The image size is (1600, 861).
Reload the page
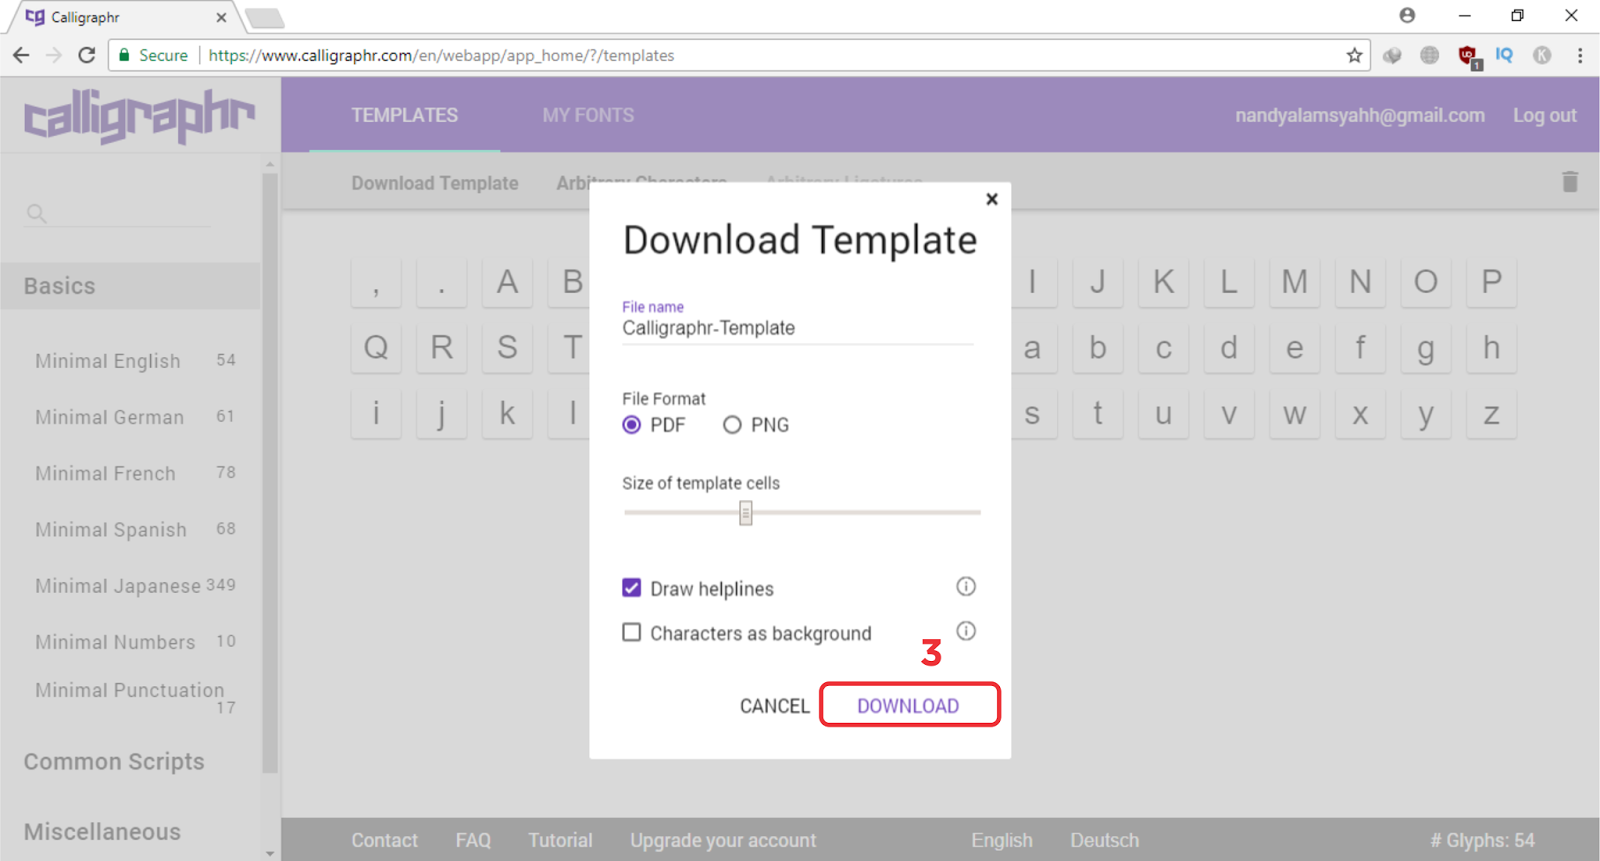87,55
